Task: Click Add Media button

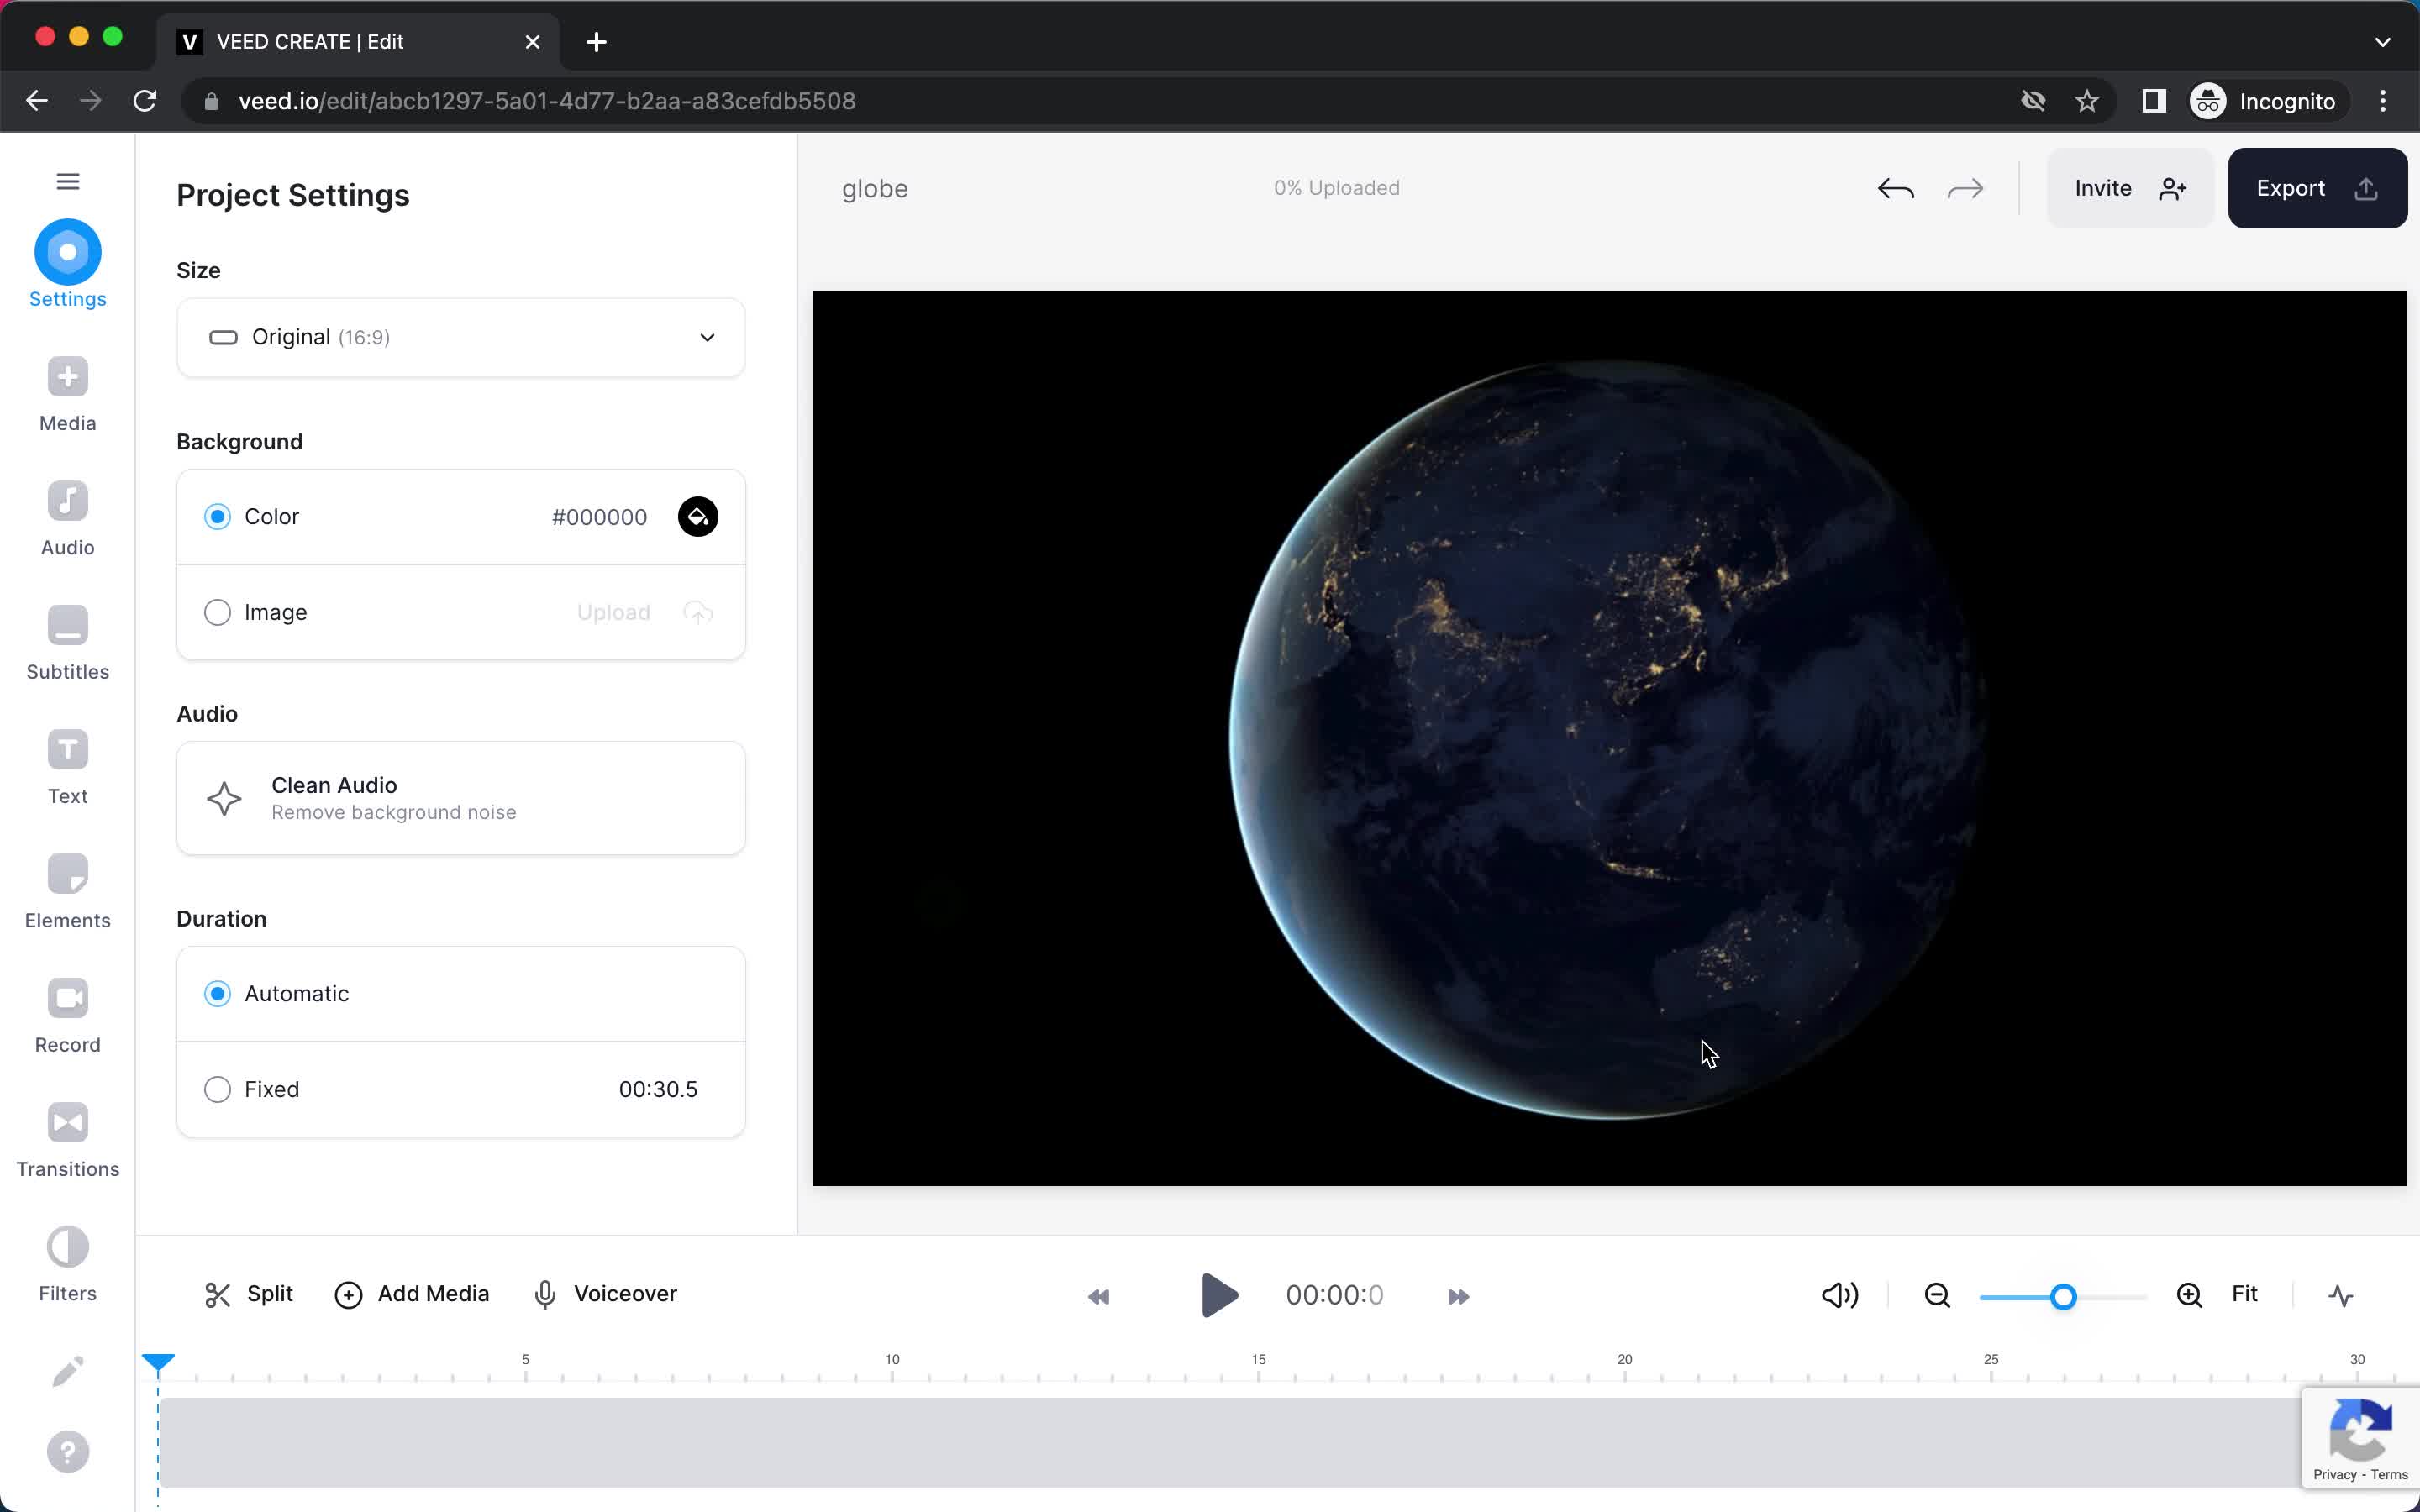Action: pyautogui.click(x=411, y=1294)
